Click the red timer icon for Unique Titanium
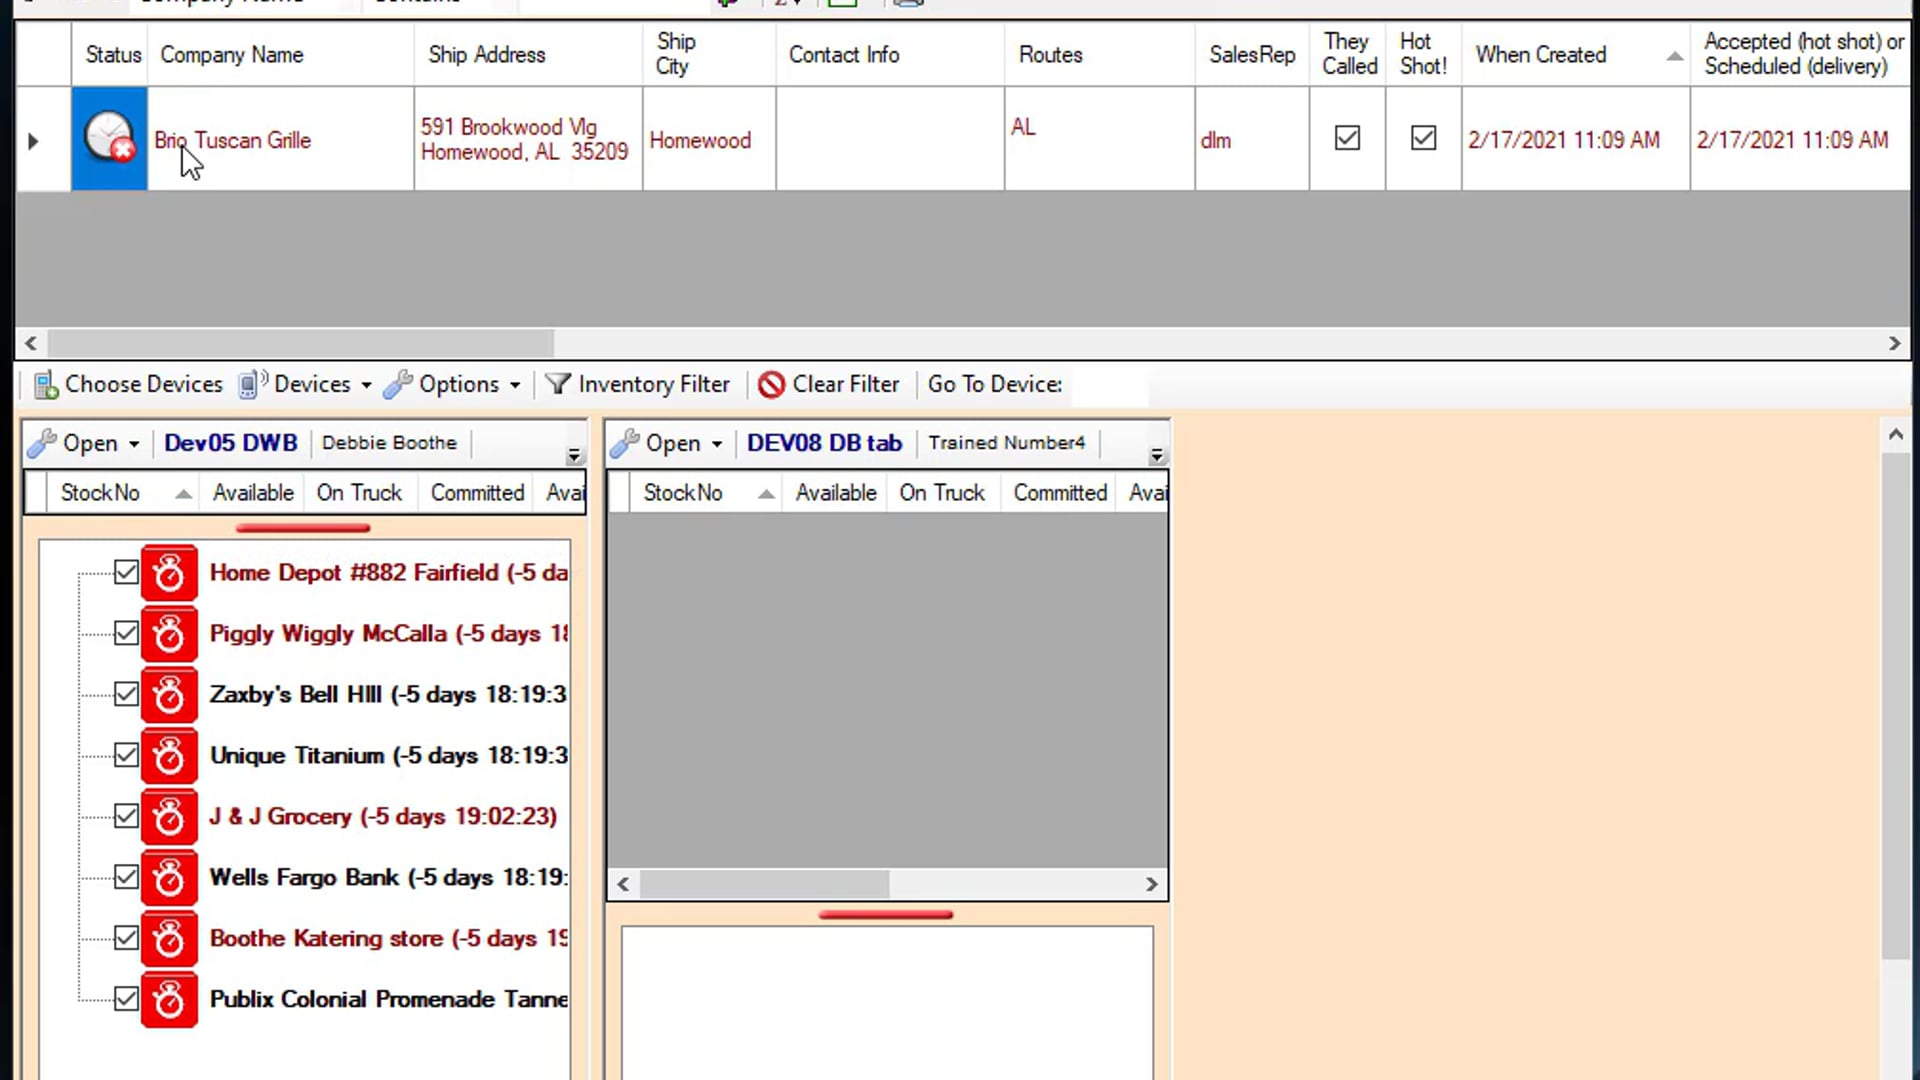 coord(169,756)
